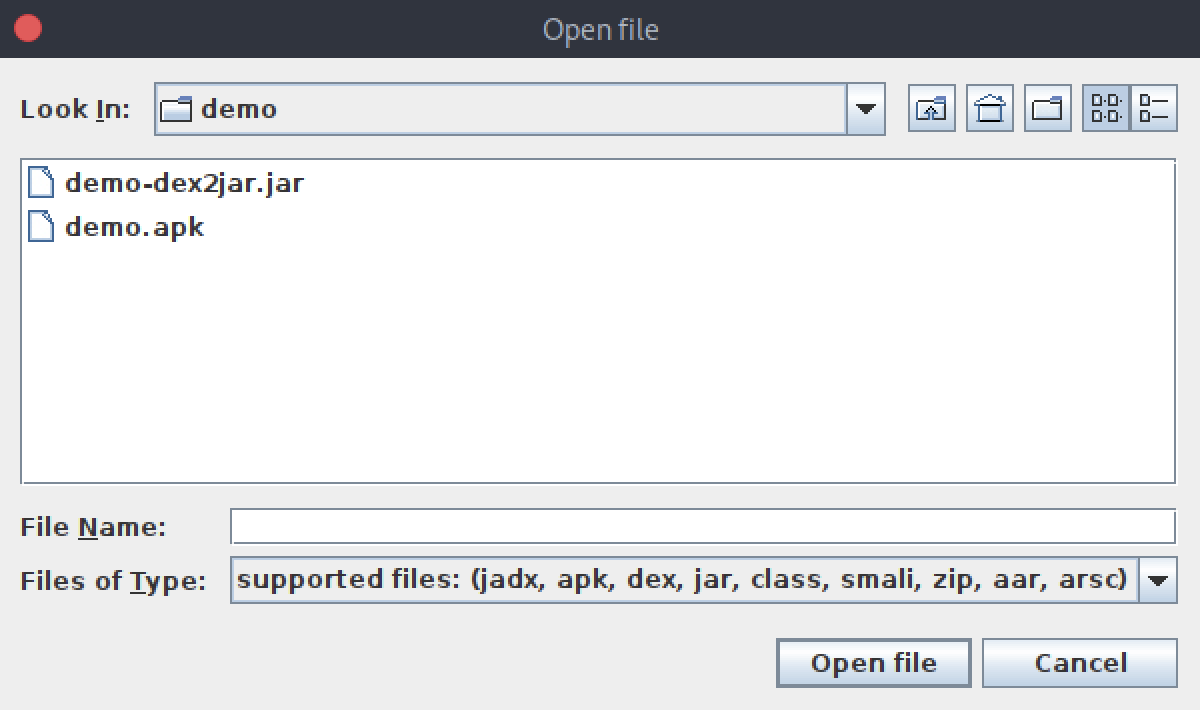The width and height of the screenshot is (1200, 710).
Task: Go to the Home directory icon
Action: 989,109
